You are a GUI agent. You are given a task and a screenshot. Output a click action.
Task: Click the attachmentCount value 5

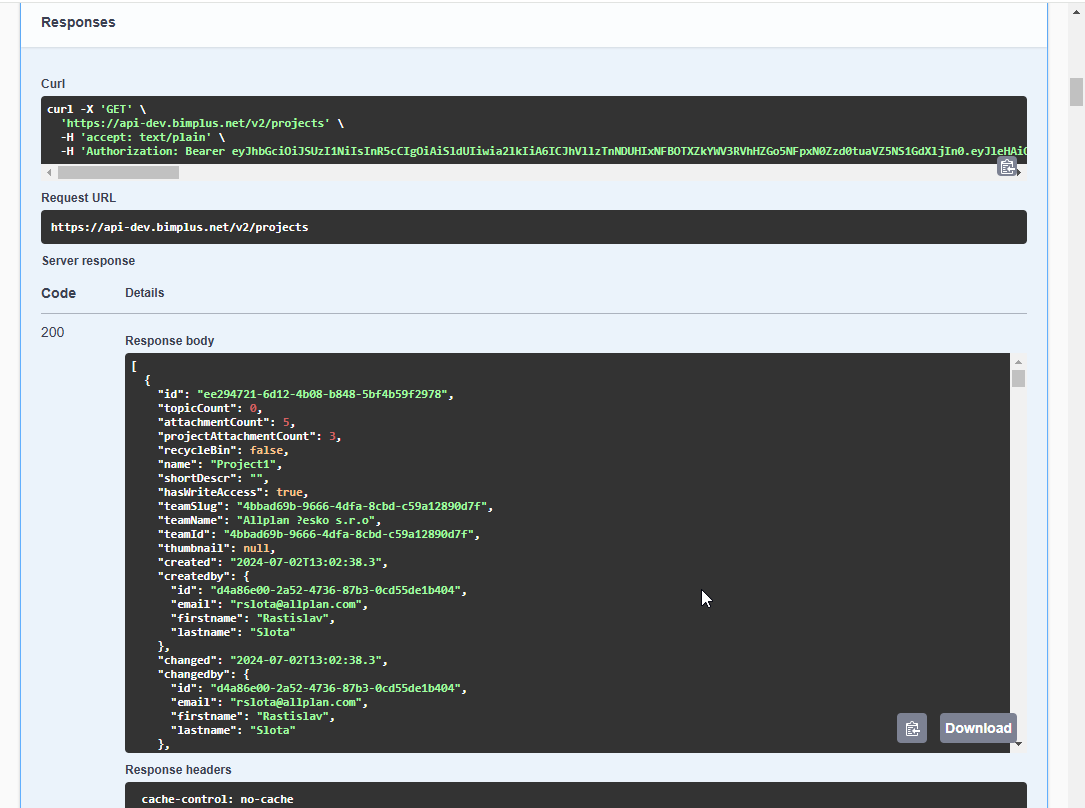click(x=286, y=422)
